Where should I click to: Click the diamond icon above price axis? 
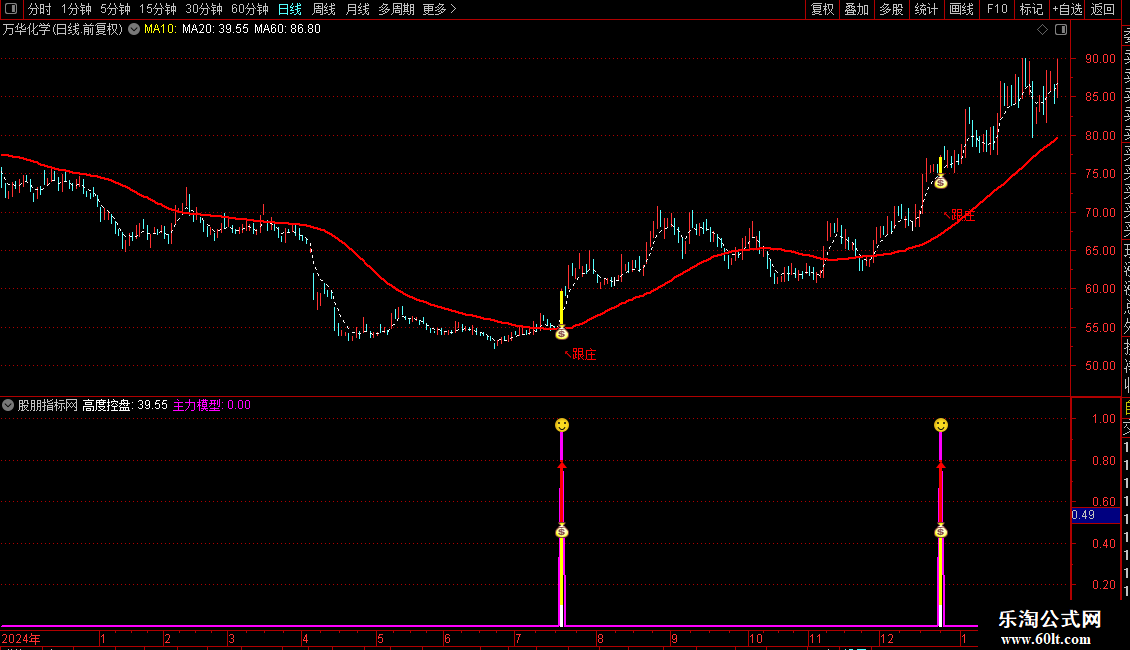point(1042,30)
